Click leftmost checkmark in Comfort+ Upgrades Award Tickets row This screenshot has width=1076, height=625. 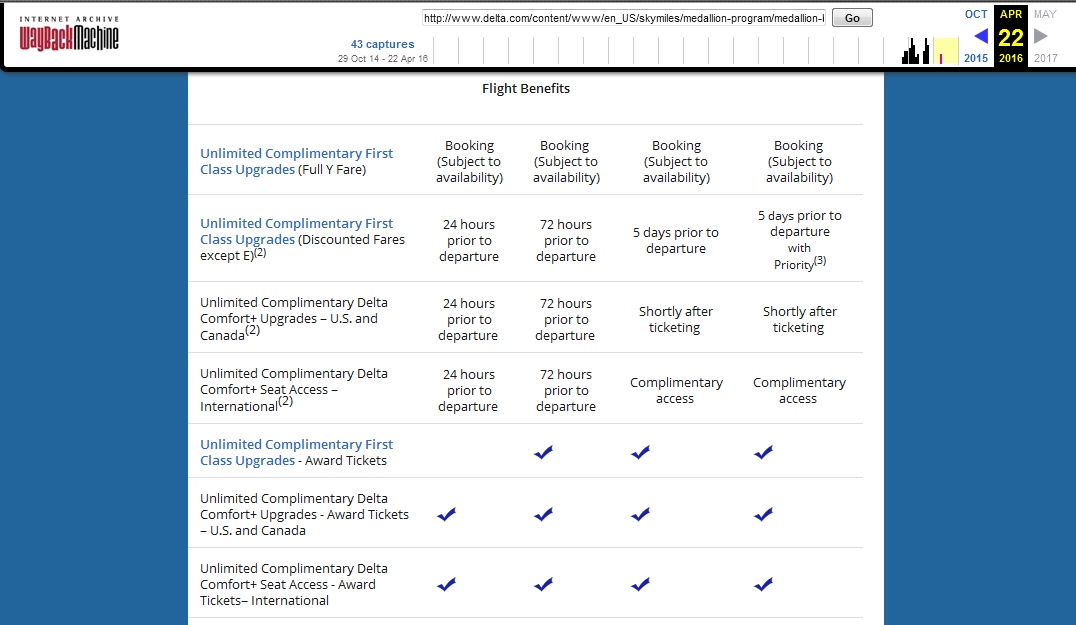446,515
